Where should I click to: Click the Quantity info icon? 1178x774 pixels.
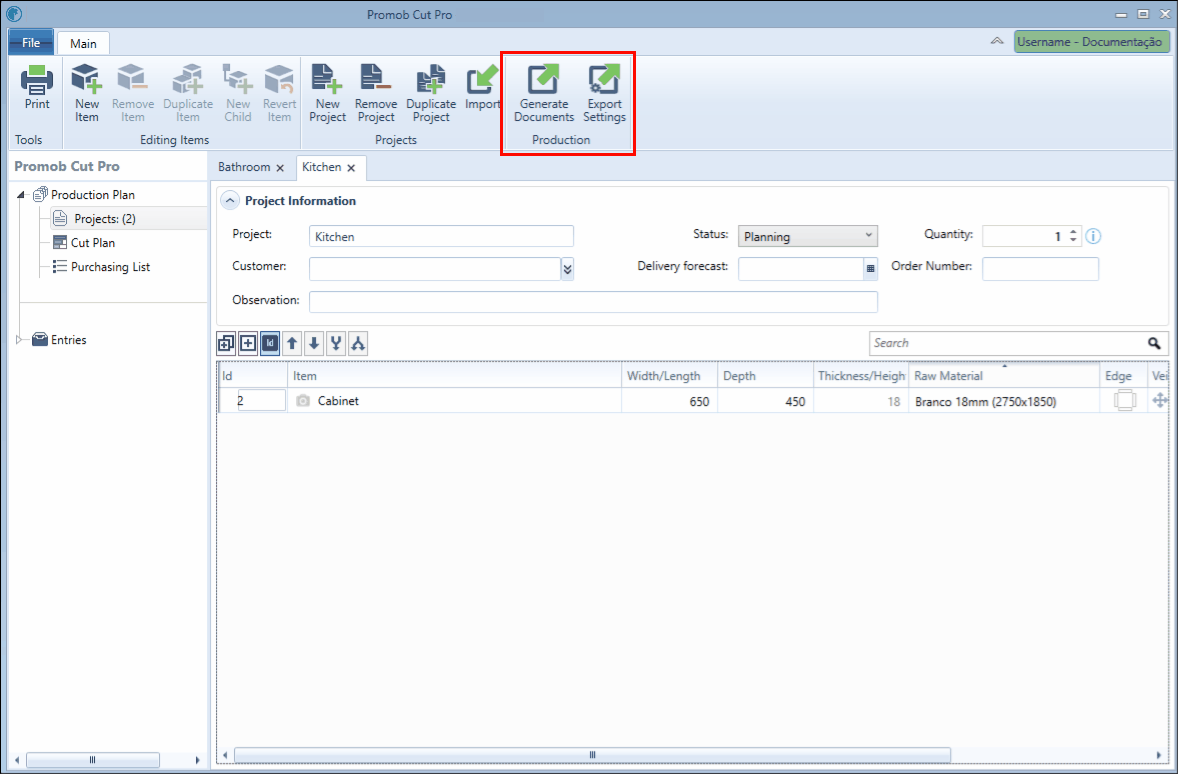1093,236
